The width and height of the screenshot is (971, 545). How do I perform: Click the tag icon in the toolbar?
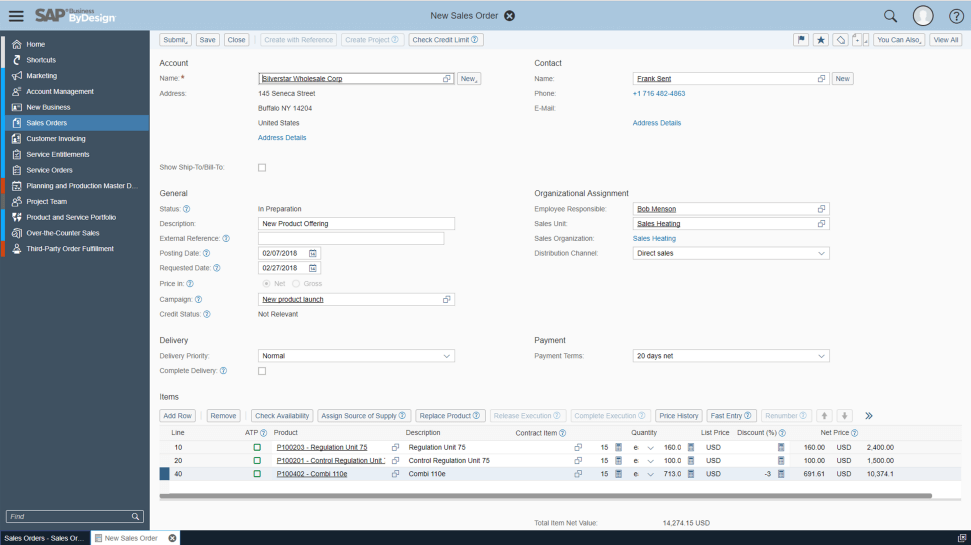coord(841,40)
